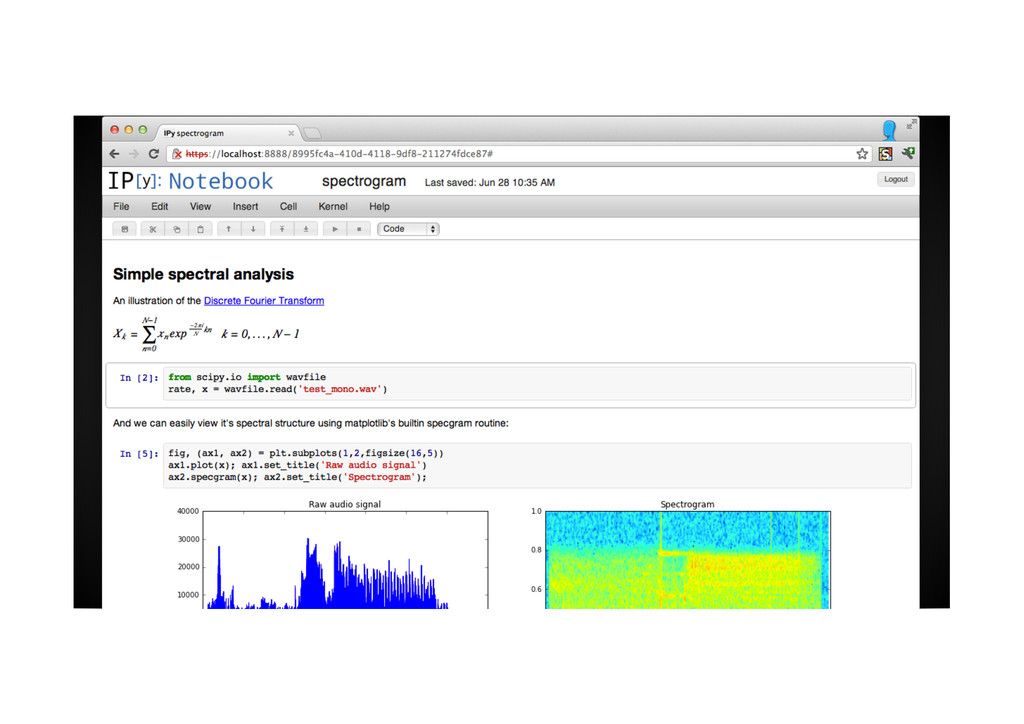This screenshot has width=1024, height=724.
Task: Insert a cell below with the toolbar icon
Action: [x=306, y=229]
